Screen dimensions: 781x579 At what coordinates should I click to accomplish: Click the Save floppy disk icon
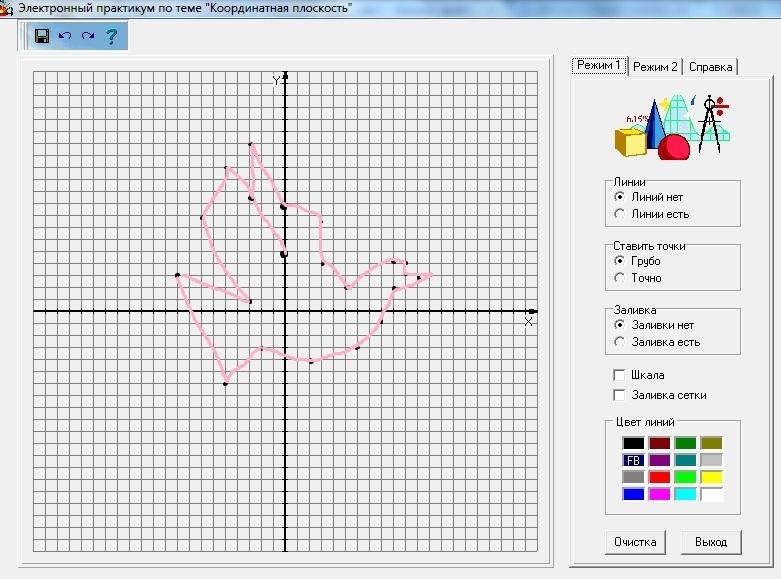point(42,36)
